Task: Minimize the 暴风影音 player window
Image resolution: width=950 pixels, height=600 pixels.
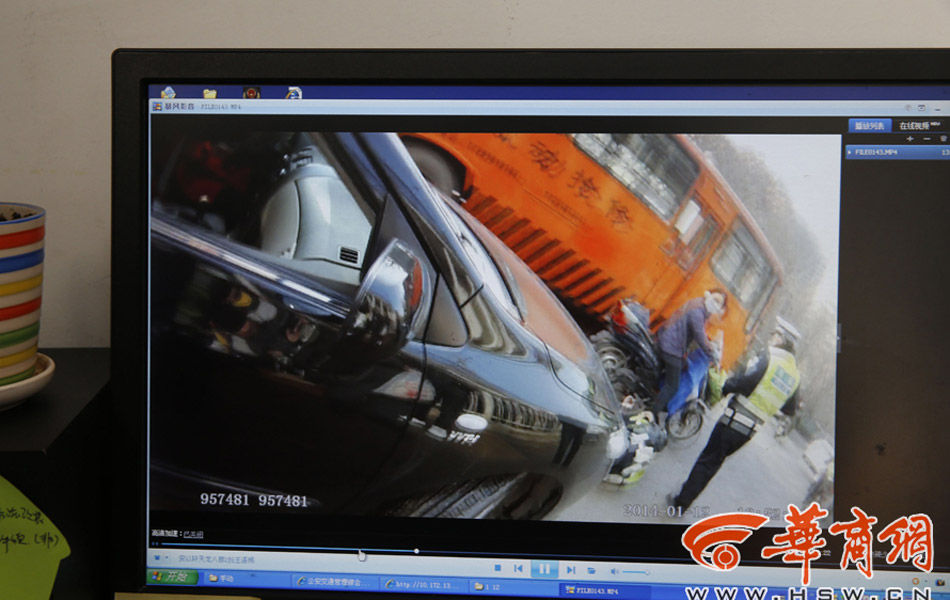Action: click(x=937, y=108)
